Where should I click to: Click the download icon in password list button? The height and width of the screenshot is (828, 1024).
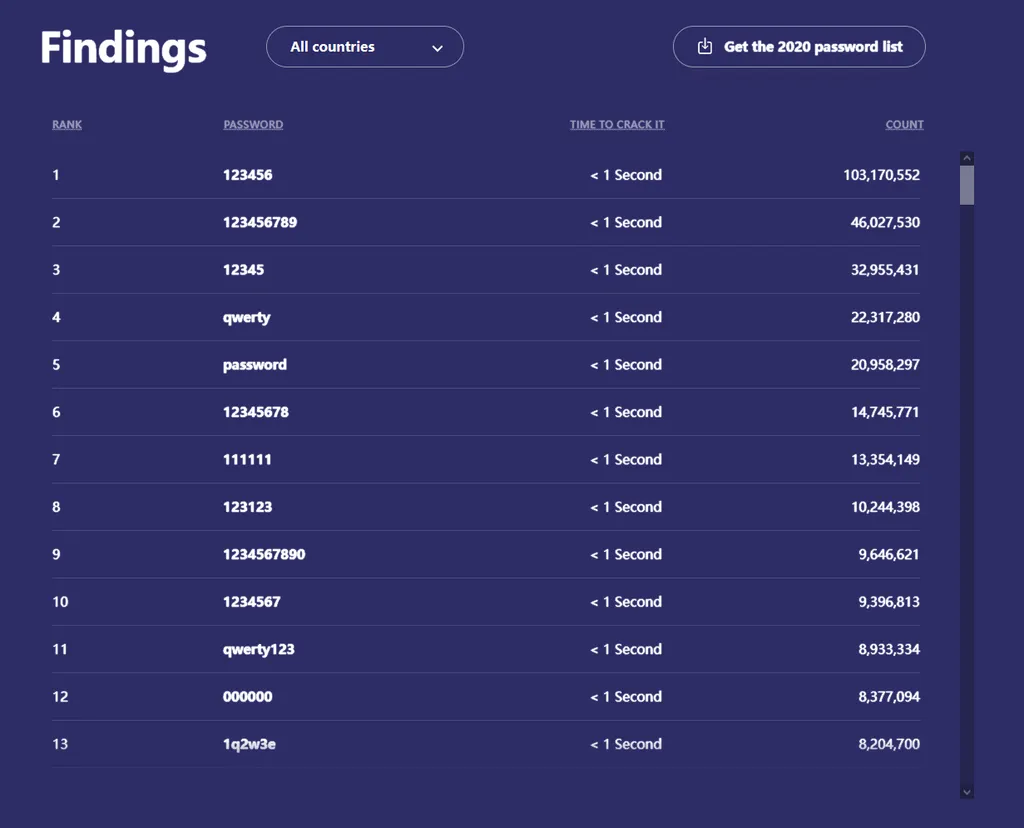705,47
